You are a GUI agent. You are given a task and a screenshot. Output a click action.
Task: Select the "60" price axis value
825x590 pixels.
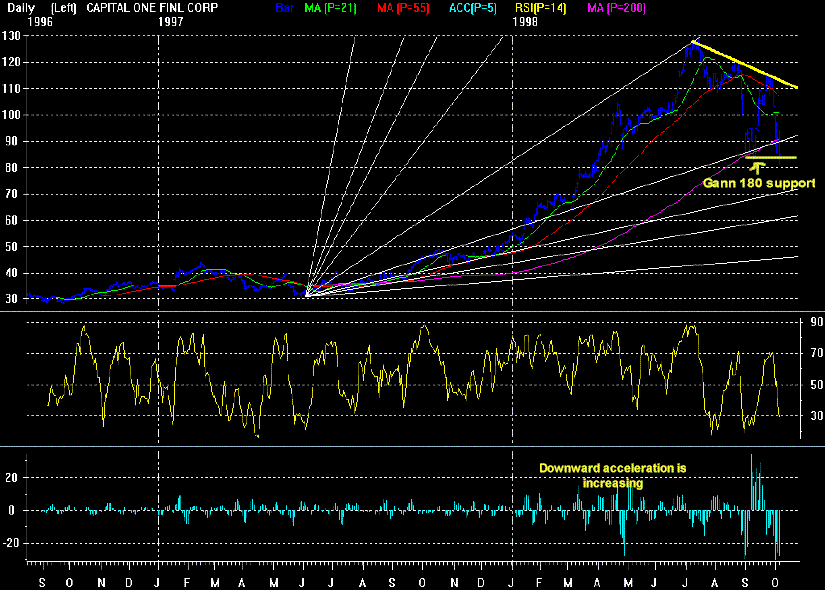(x=11, y=220)
